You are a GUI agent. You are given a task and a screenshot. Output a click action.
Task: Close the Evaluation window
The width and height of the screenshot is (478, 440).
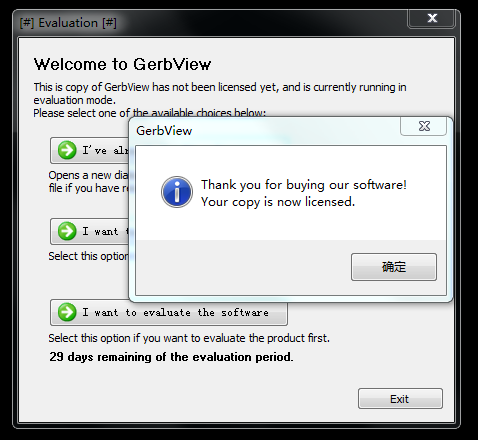432,18
